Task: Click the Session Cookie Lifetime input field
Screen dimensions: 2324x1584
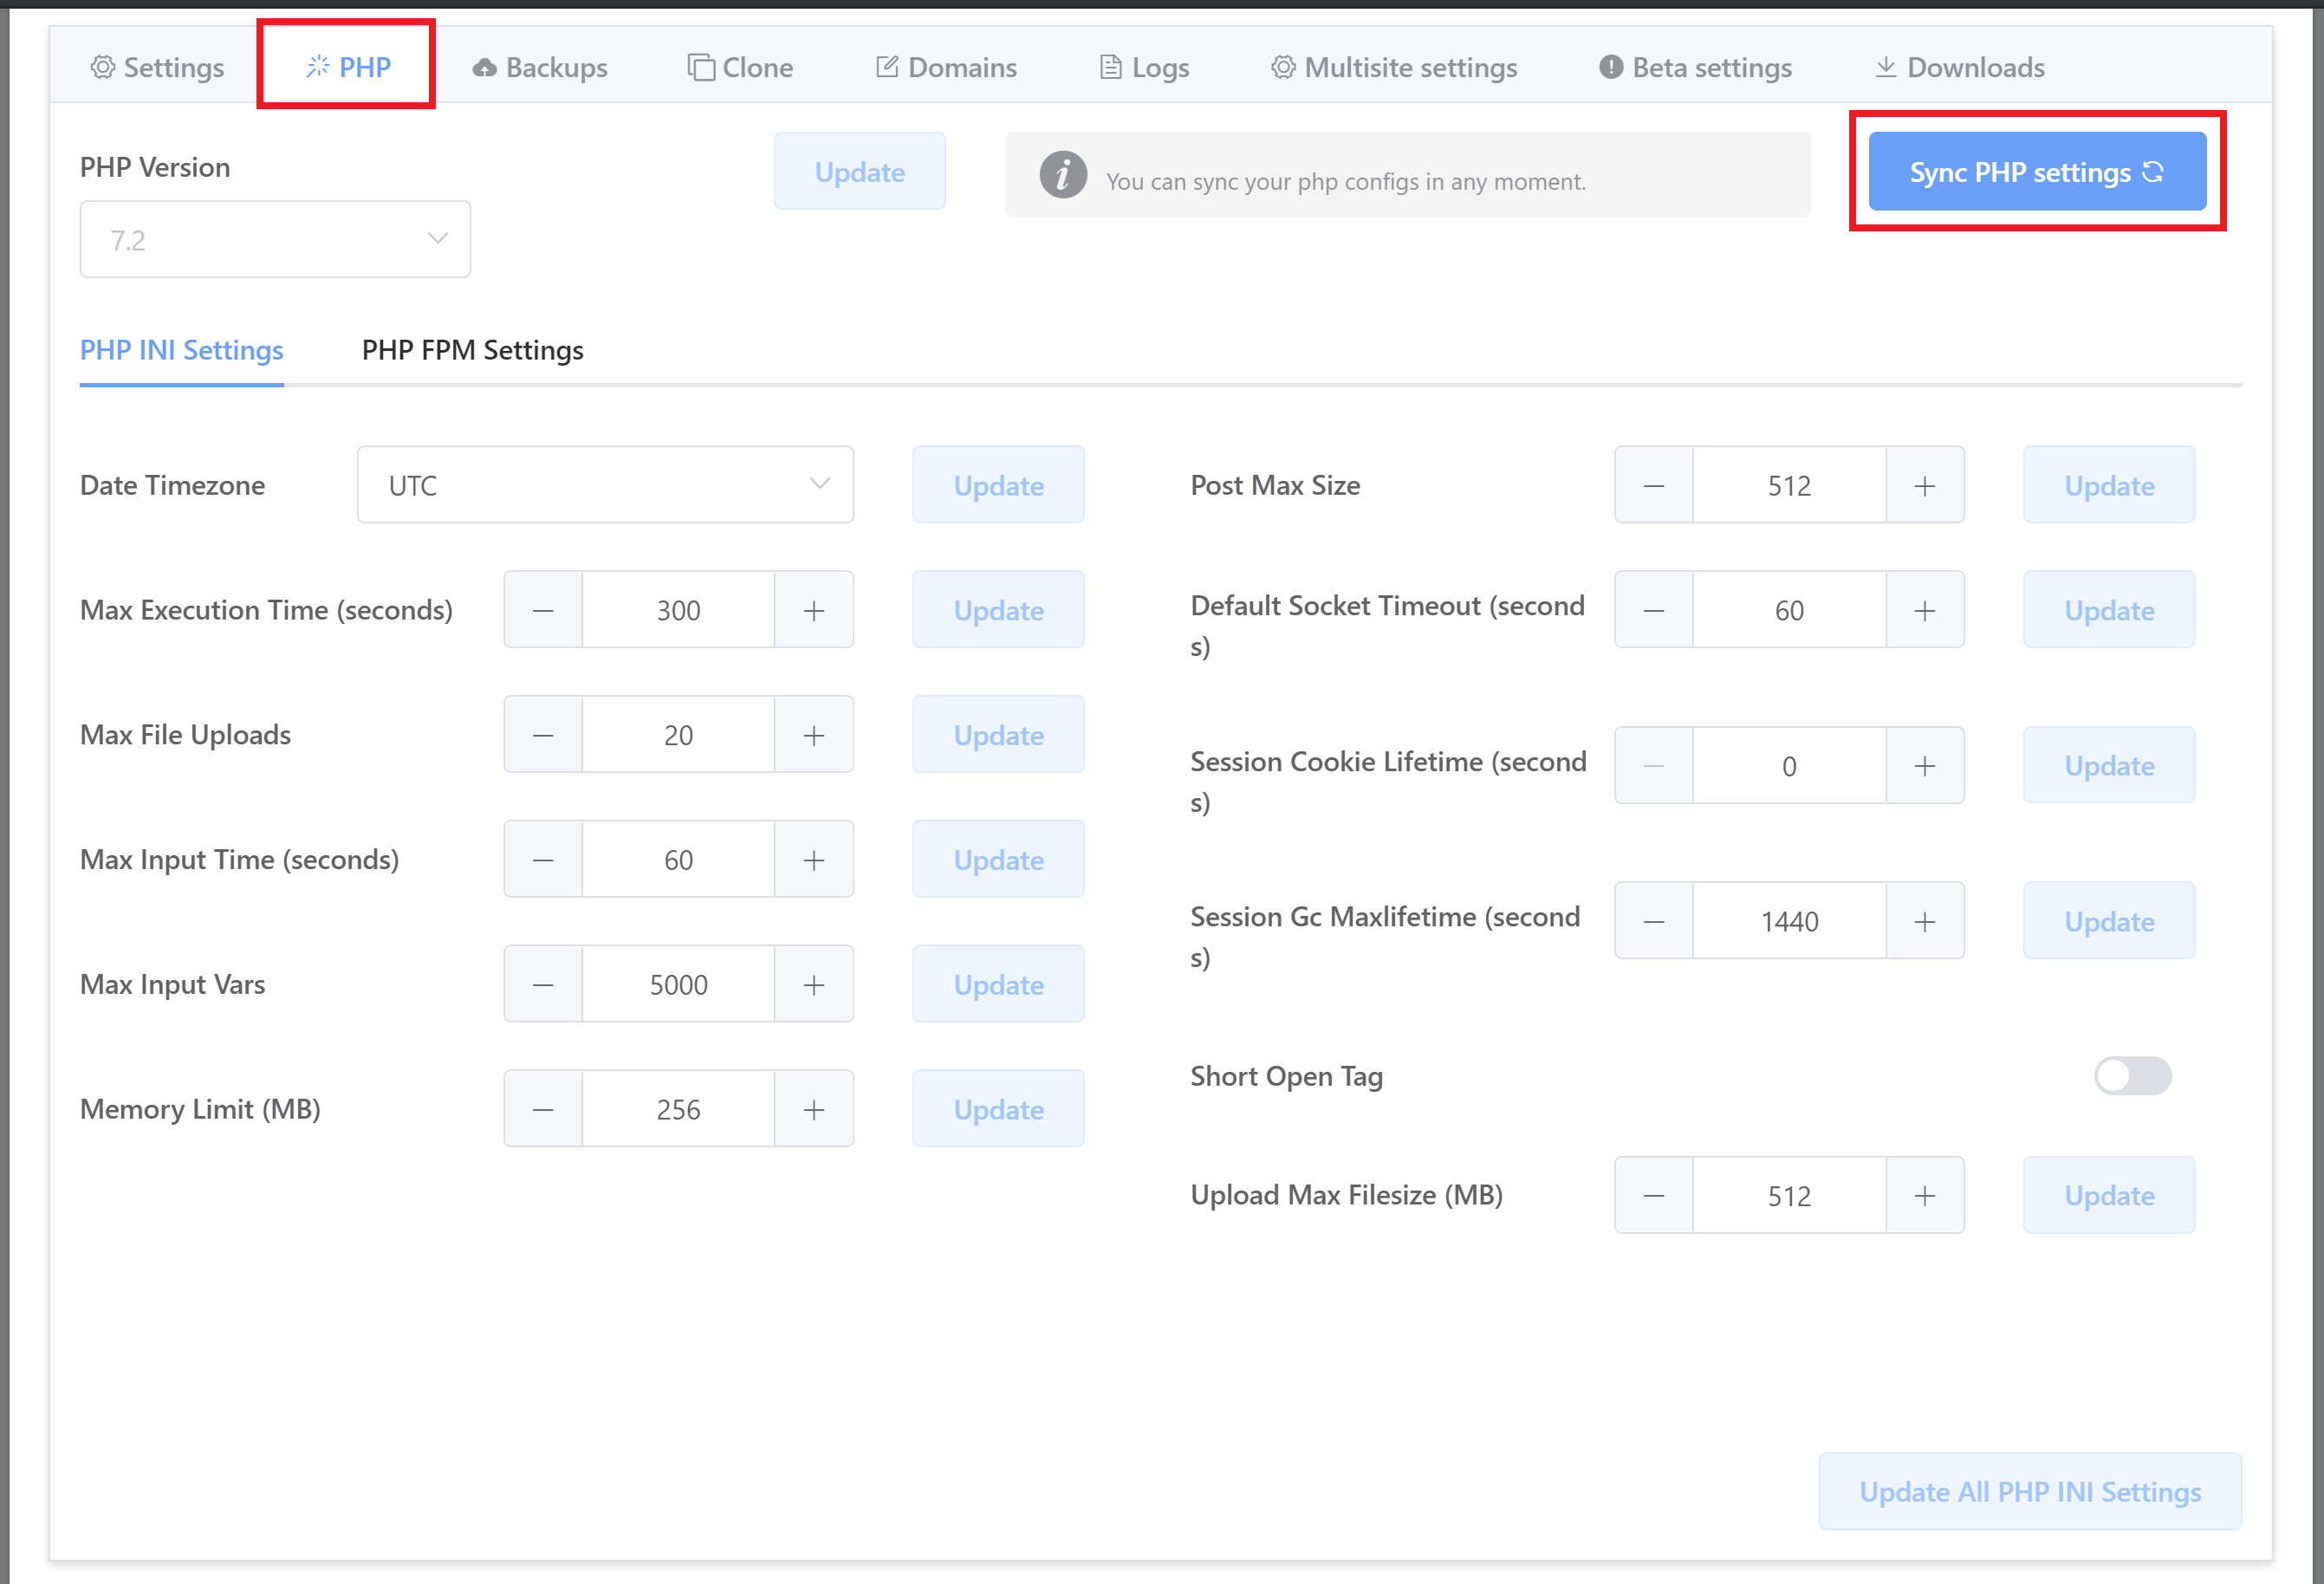Action: coord(1789,766)
